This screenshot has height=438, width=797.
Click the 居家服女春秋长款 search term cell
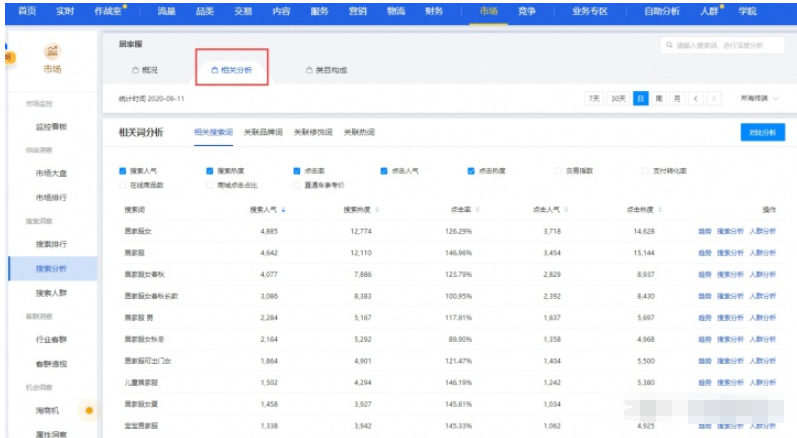pos(151,296)
